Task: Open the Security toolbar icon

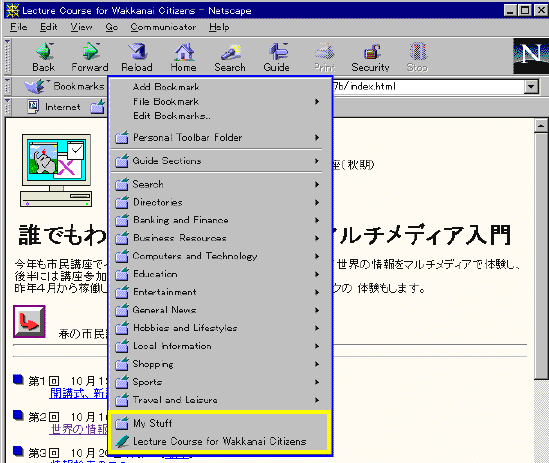Action: click(371, 51)
